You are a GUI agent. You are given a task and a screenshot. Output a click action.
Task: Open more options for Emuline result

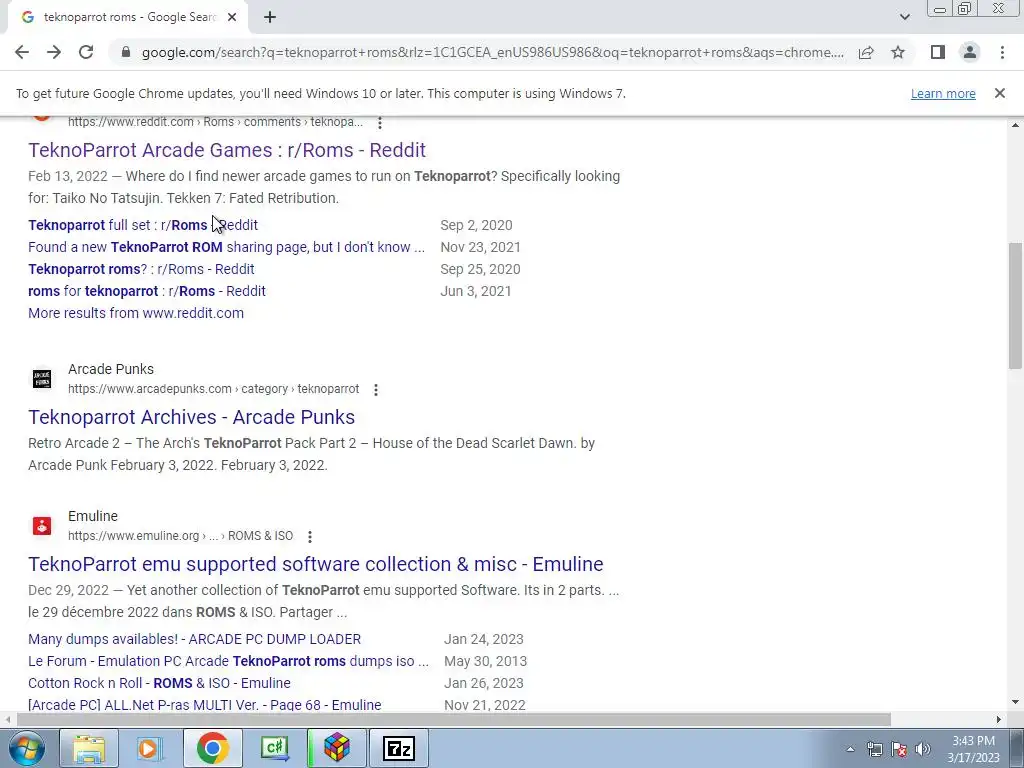[x=310, y=536]
